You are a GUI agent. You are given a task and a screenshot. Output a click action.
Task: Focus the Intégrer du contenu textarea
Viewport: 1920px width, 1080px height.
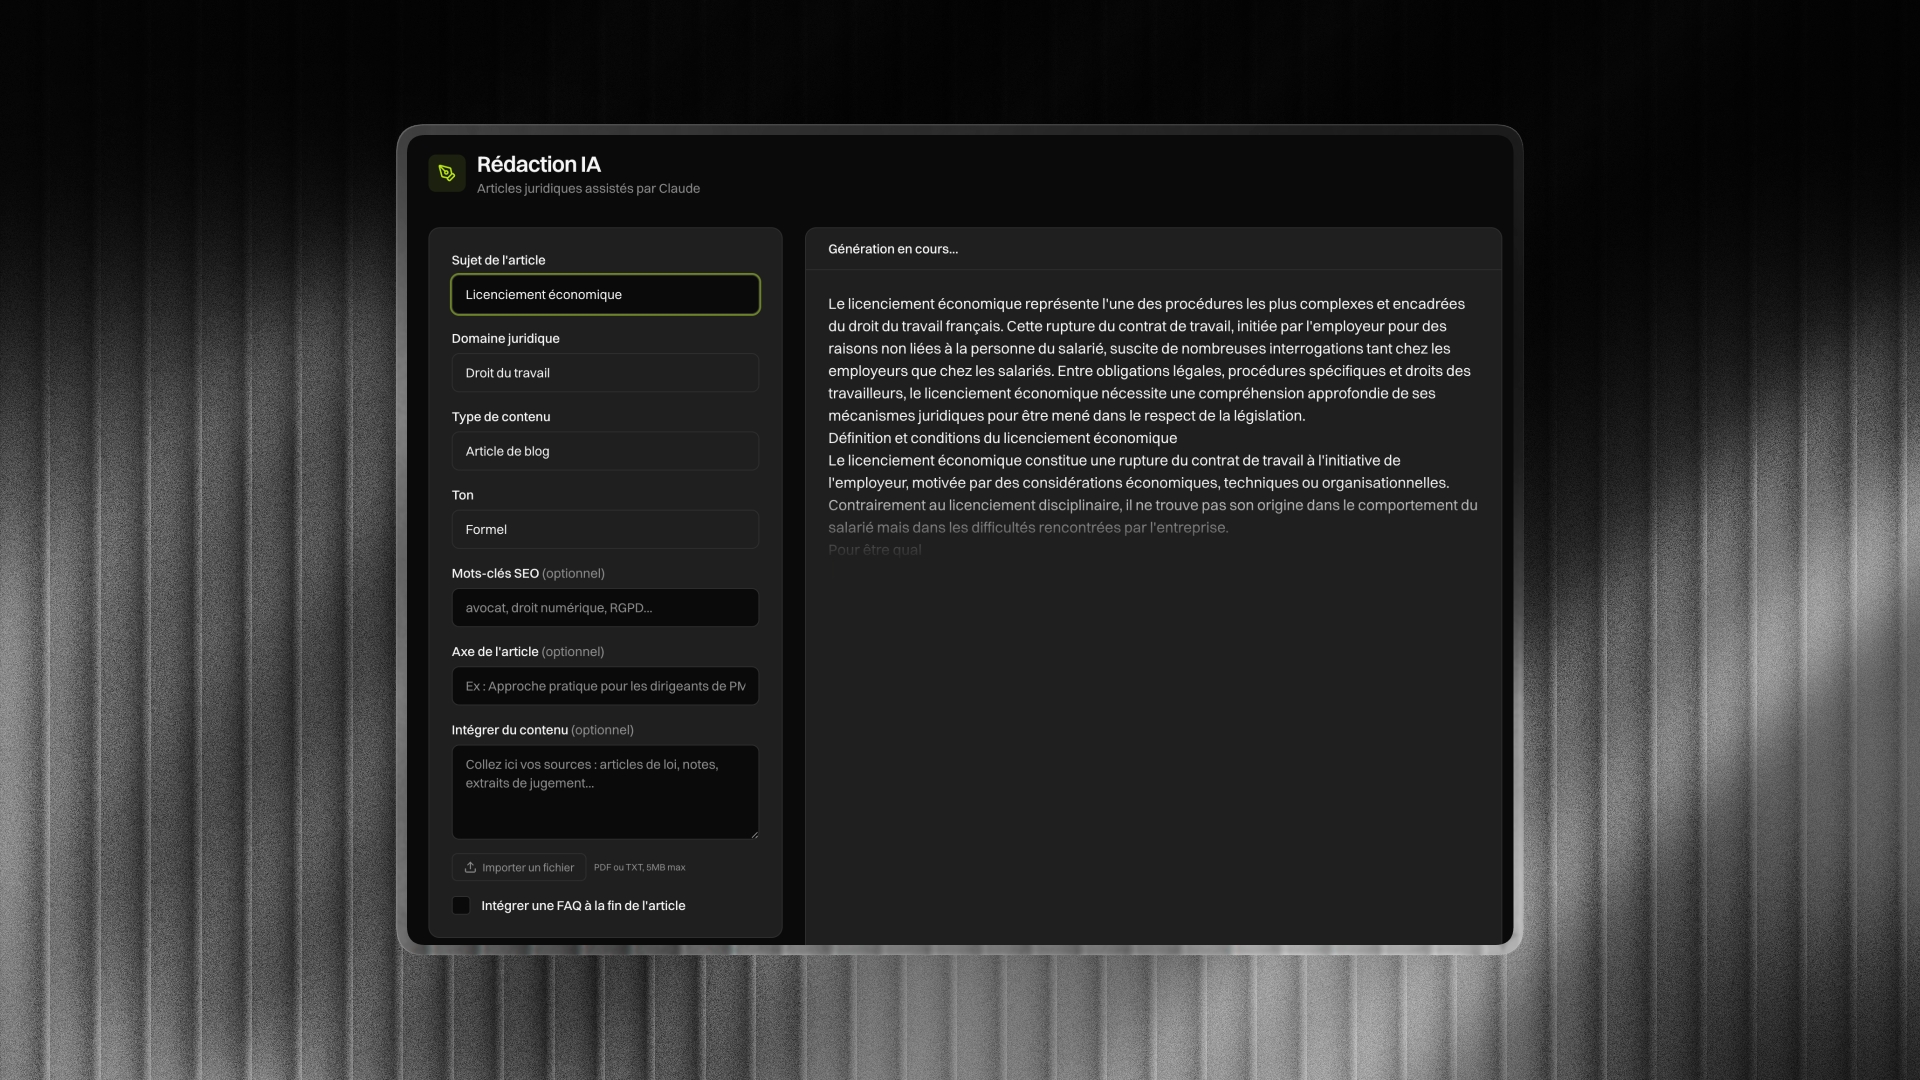(x=605, y=792)
